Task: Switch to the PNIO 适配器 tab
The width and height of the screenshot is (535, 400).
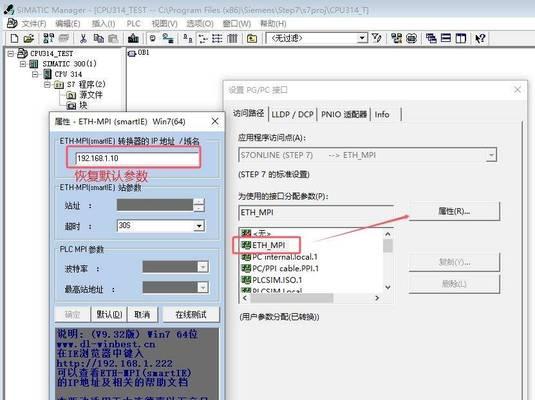Action: point(344,114)
